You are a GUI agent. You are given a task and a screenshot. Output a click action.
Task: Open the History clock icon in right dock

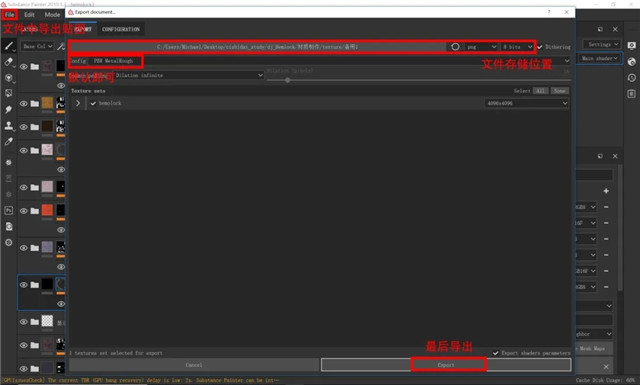tap(631, 78)
